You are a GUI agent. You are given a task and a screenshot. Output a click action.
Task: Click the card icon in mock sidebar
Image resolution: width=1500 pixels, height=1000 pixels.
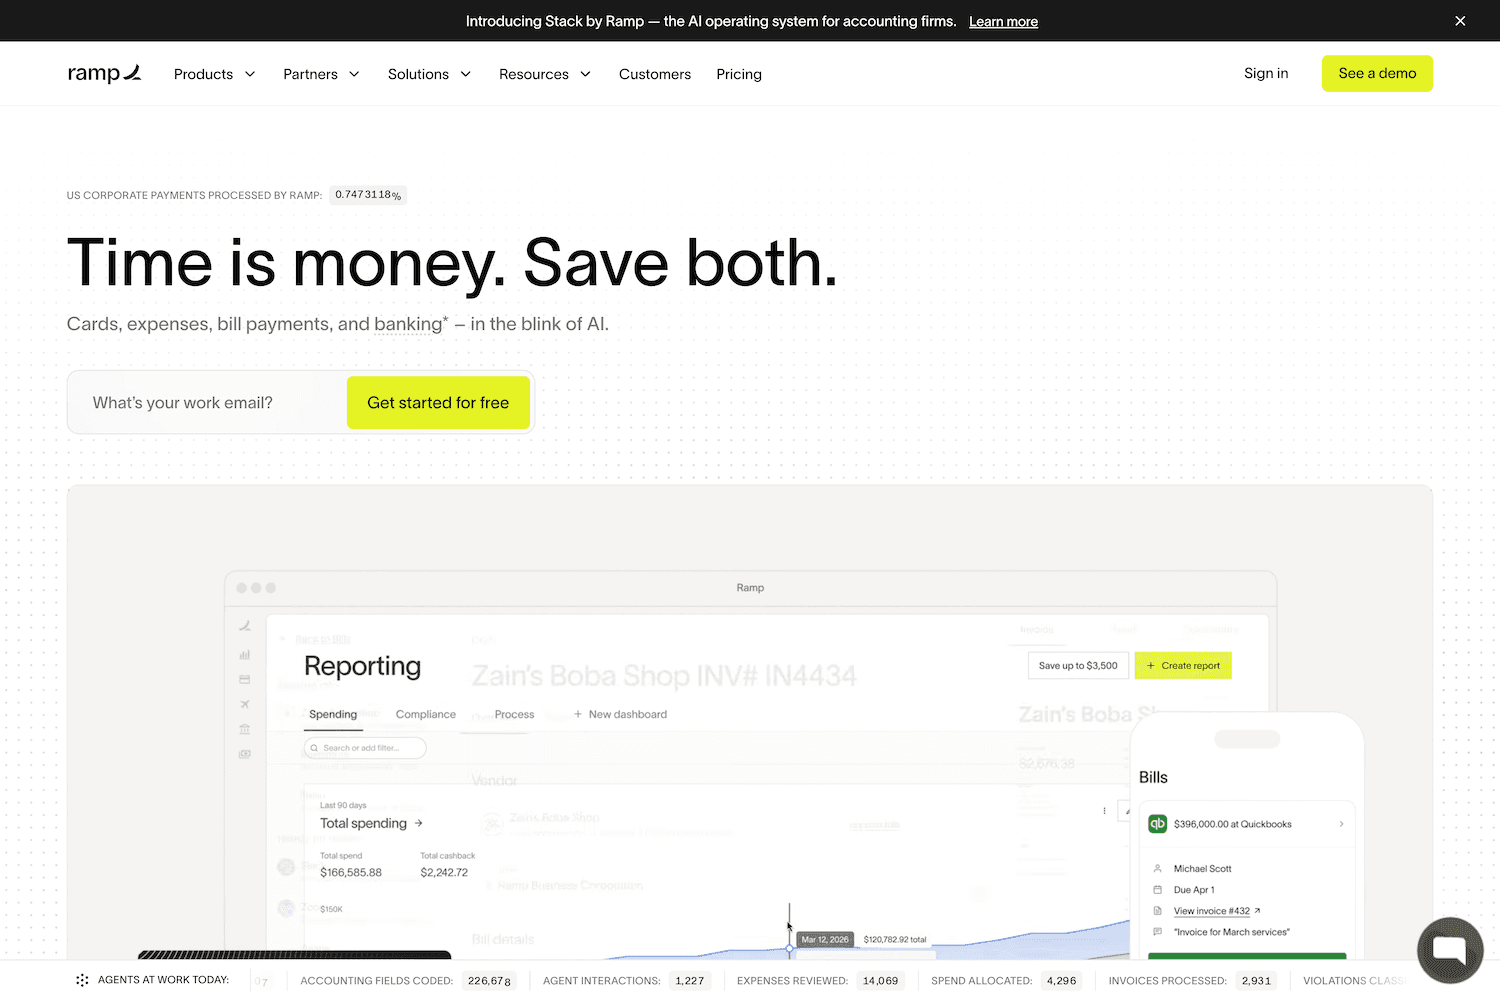point(245,680)
